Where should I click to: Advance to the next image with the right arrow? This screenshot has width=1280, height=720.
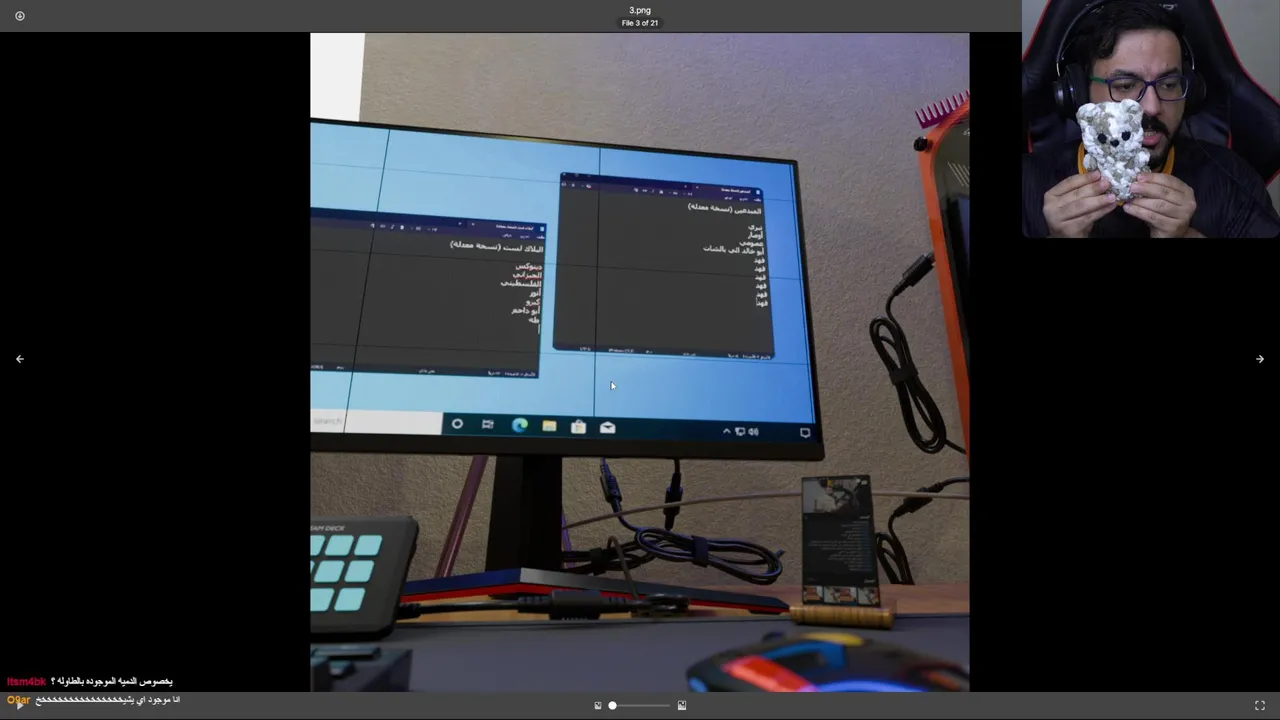click(1260, 359)
